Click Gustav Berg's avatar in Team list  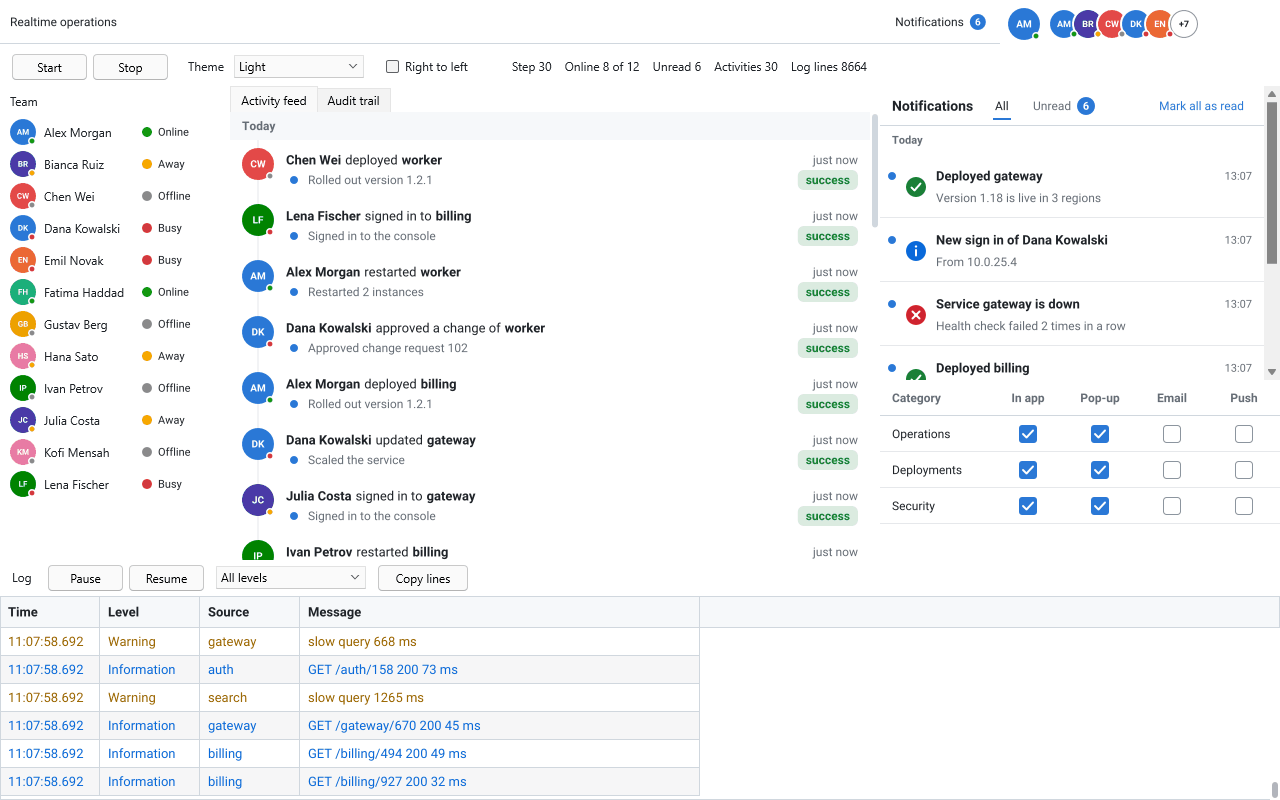23,324
